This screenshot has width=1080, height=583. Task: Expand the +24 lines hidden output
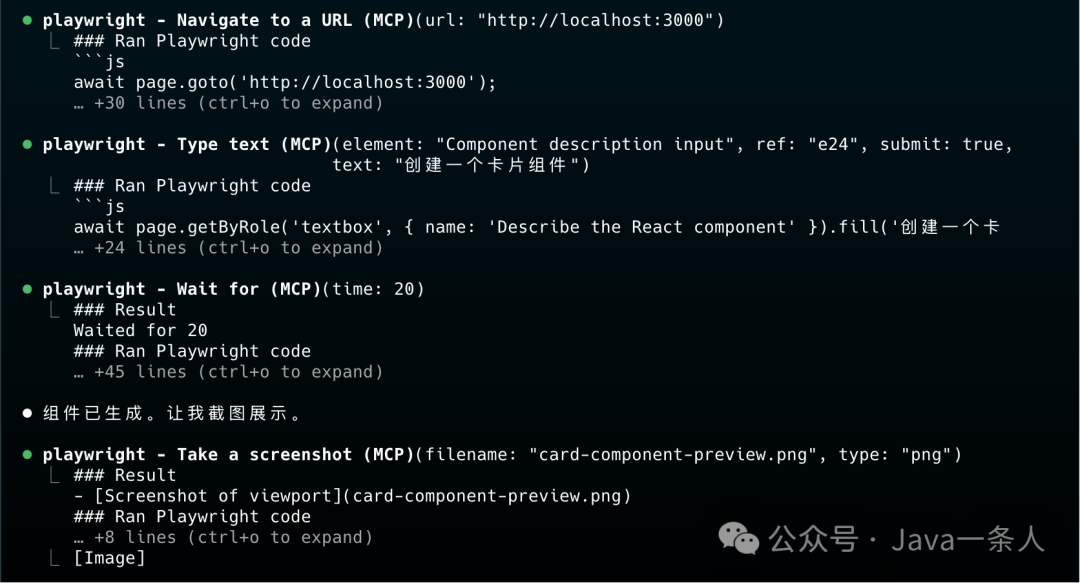click(x=228, y=248)
